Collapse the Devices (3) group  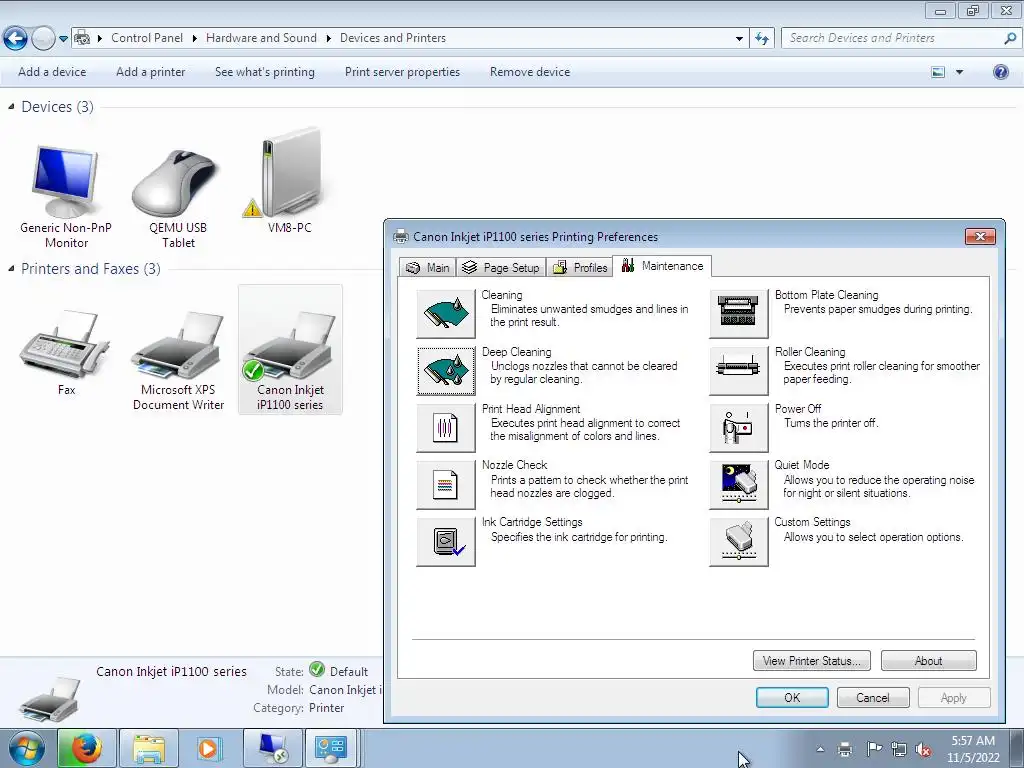click(x=11, y=106)
